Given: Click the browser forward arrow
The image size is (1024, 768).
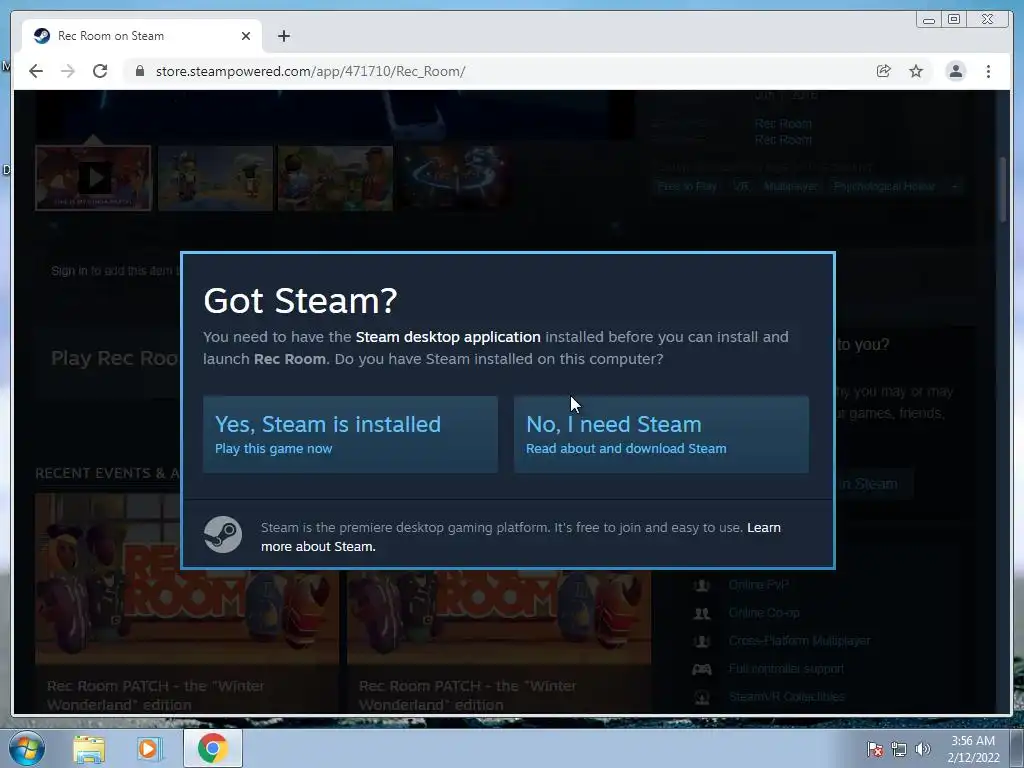Looking at the screenshot, I should click(x=68, y=71).
